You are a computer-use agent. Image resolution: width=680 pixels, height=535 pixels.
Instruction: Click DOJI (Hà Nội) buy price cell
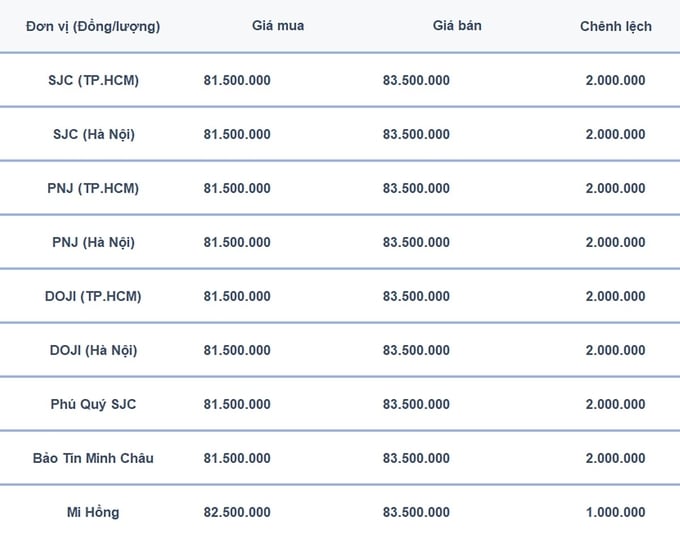coord(237,350)
